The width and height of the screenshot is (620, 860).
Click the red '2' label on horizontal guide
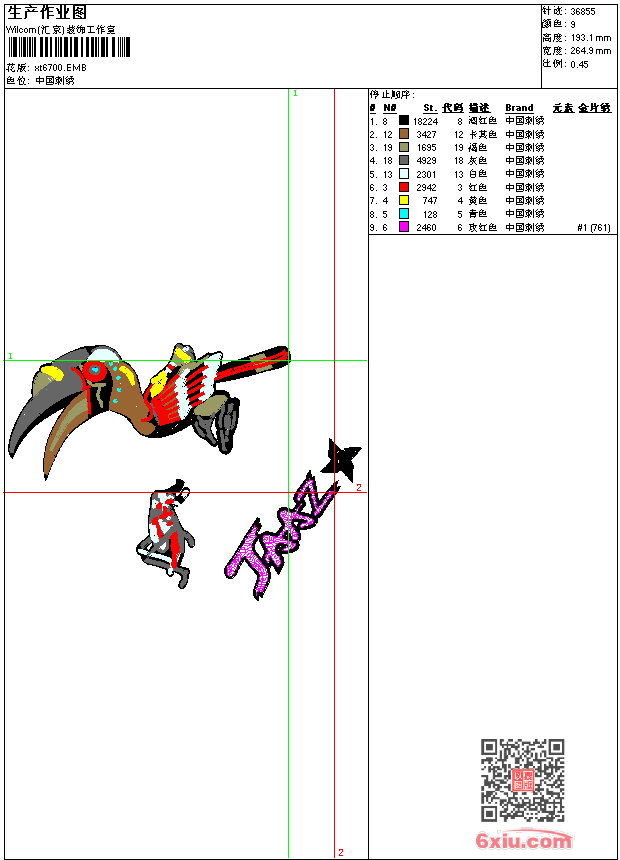tap(359, 488)
